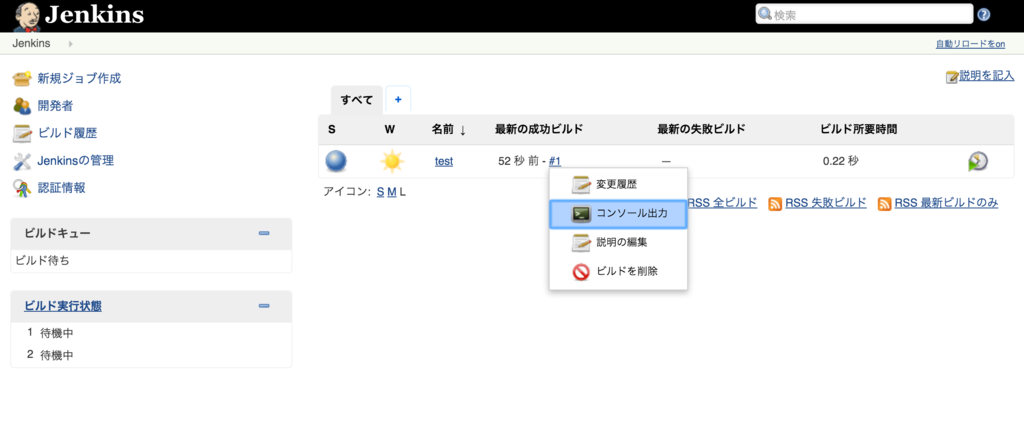
Task: Sort by 名前 column header
Action: [x=449, y=129]
